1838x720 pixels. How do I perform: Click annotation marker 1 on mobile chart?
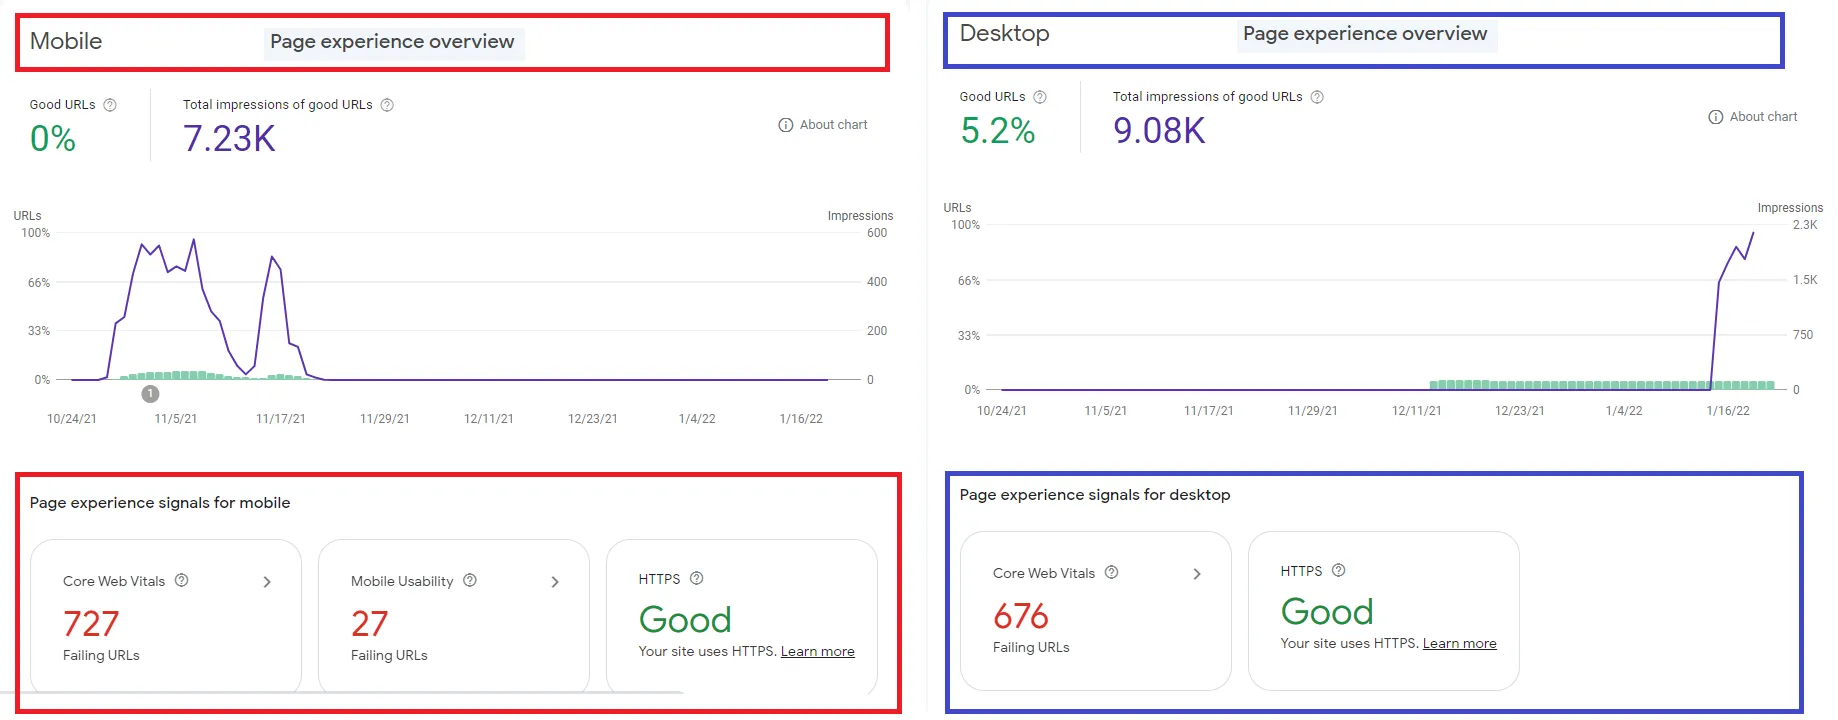tap(150, 394)
